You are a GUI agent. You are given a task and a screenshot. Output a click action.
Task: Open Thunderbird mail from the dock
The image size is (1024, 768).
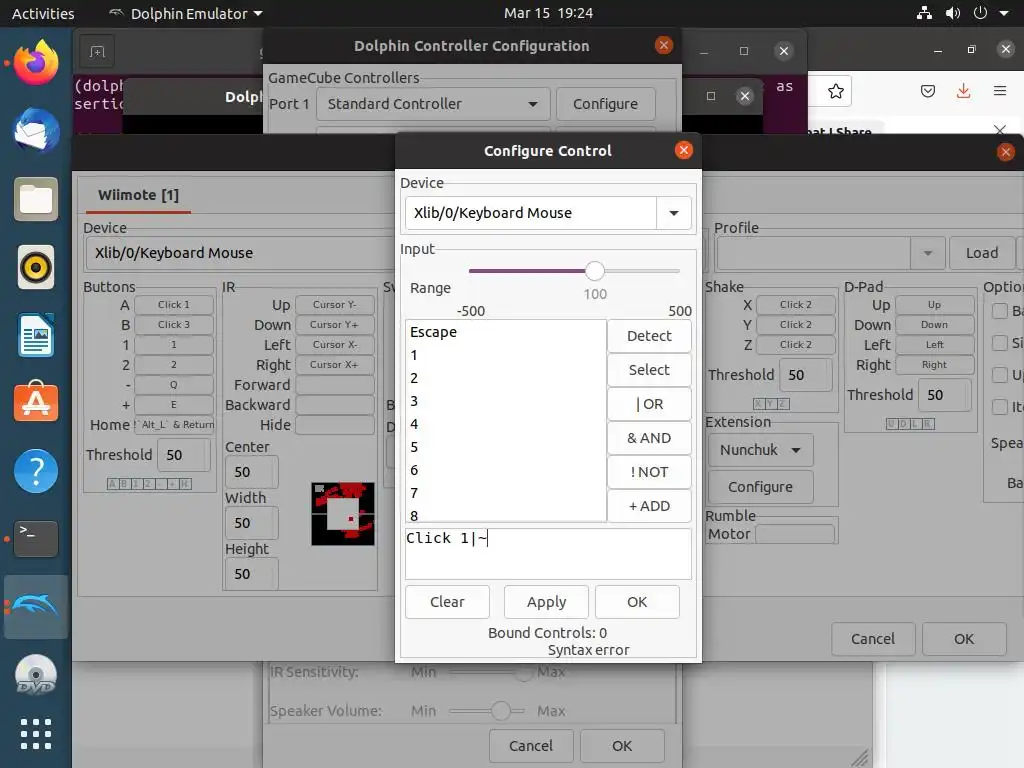[36, 131]
